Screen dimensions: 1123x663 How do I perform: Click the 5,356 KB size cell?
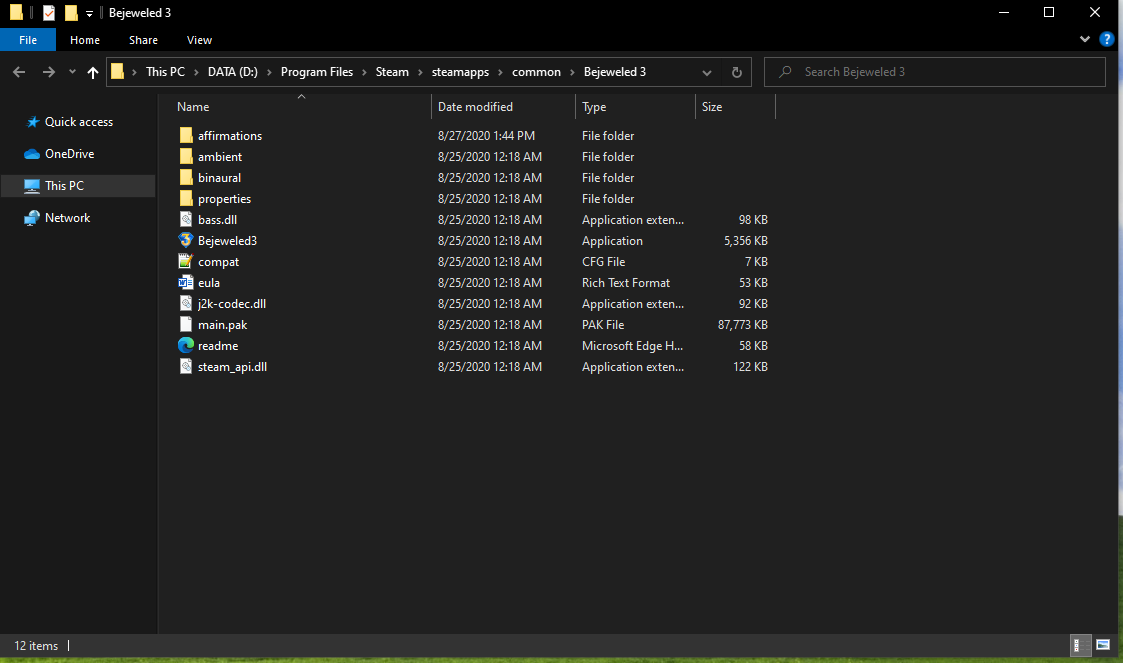pyautogui.click(x=746, y=241)
